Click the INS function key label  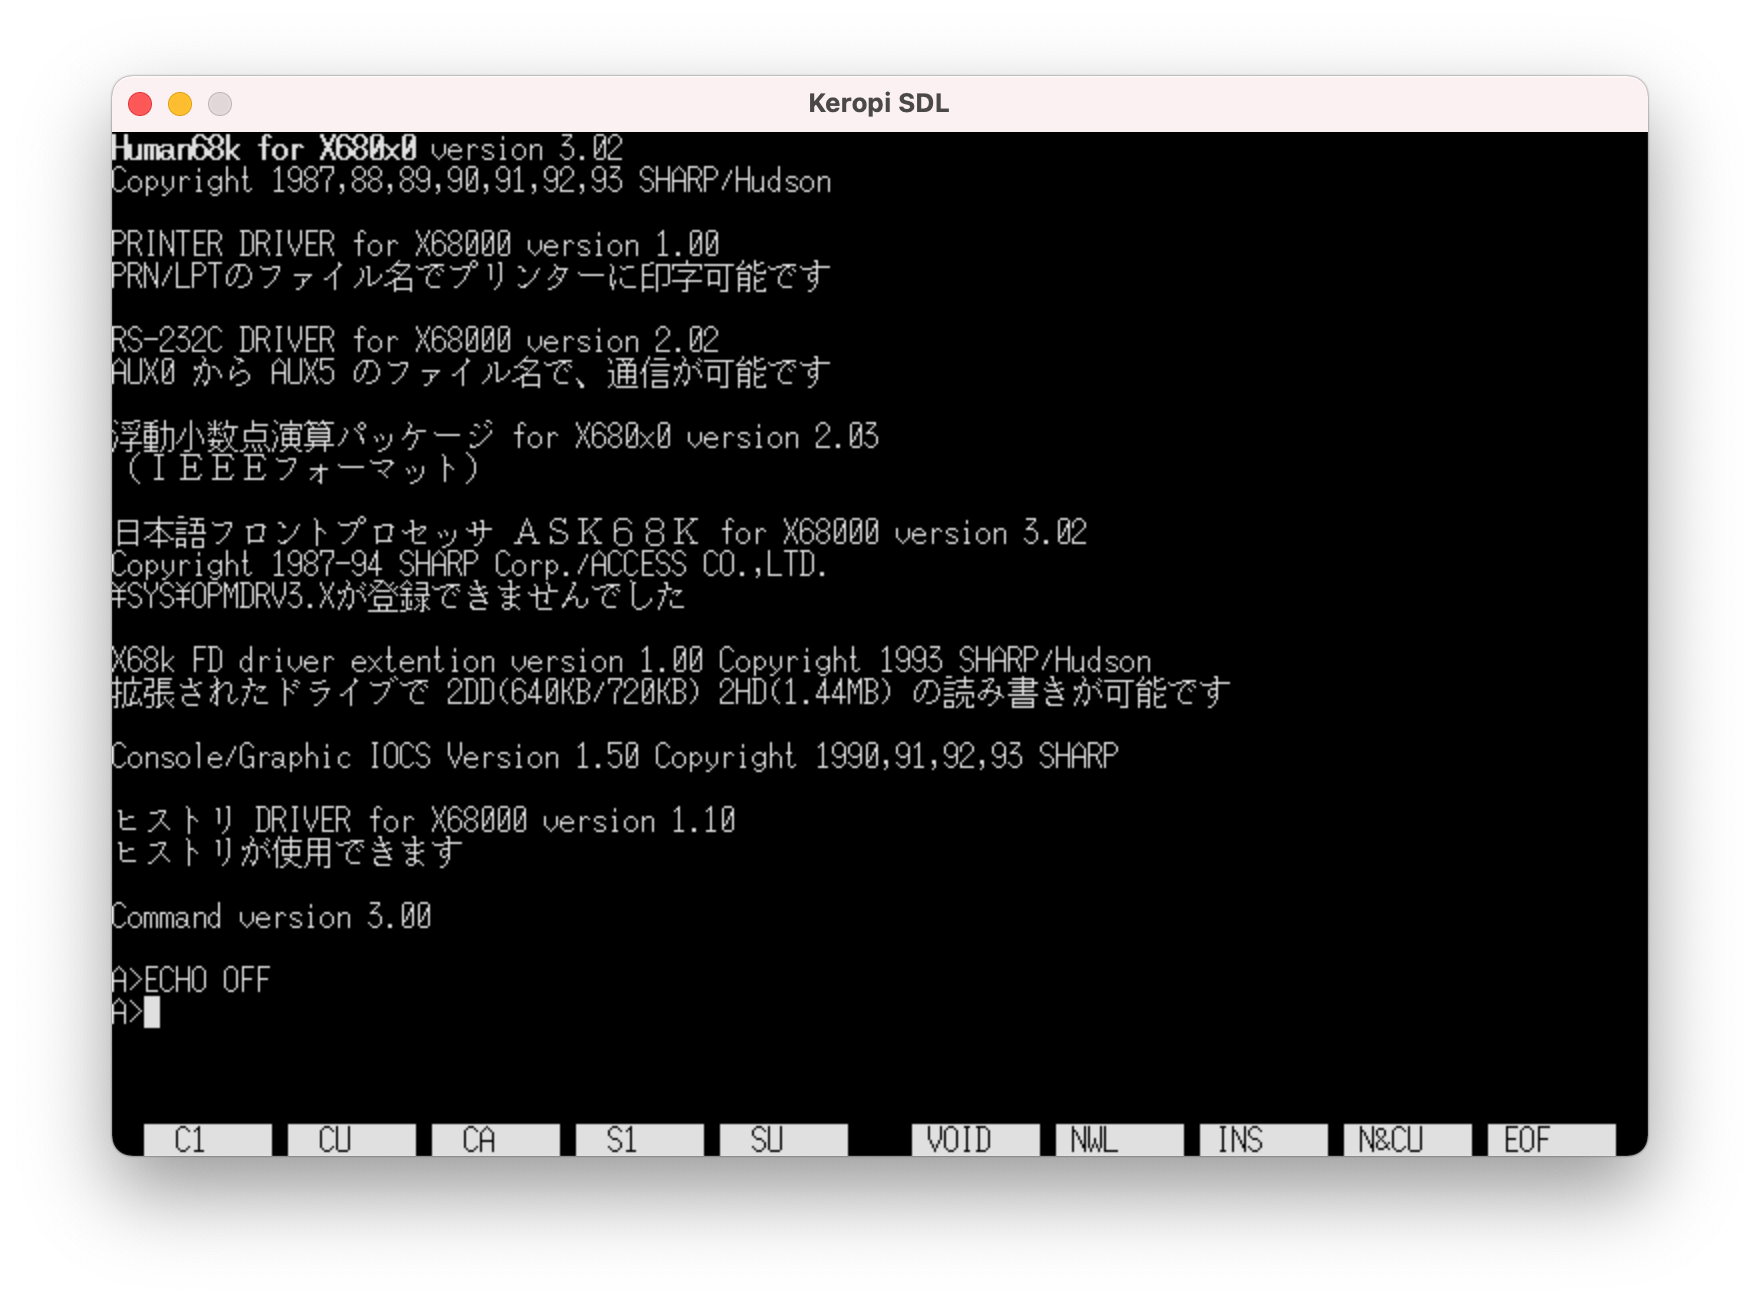(x=1263, y=1140)
